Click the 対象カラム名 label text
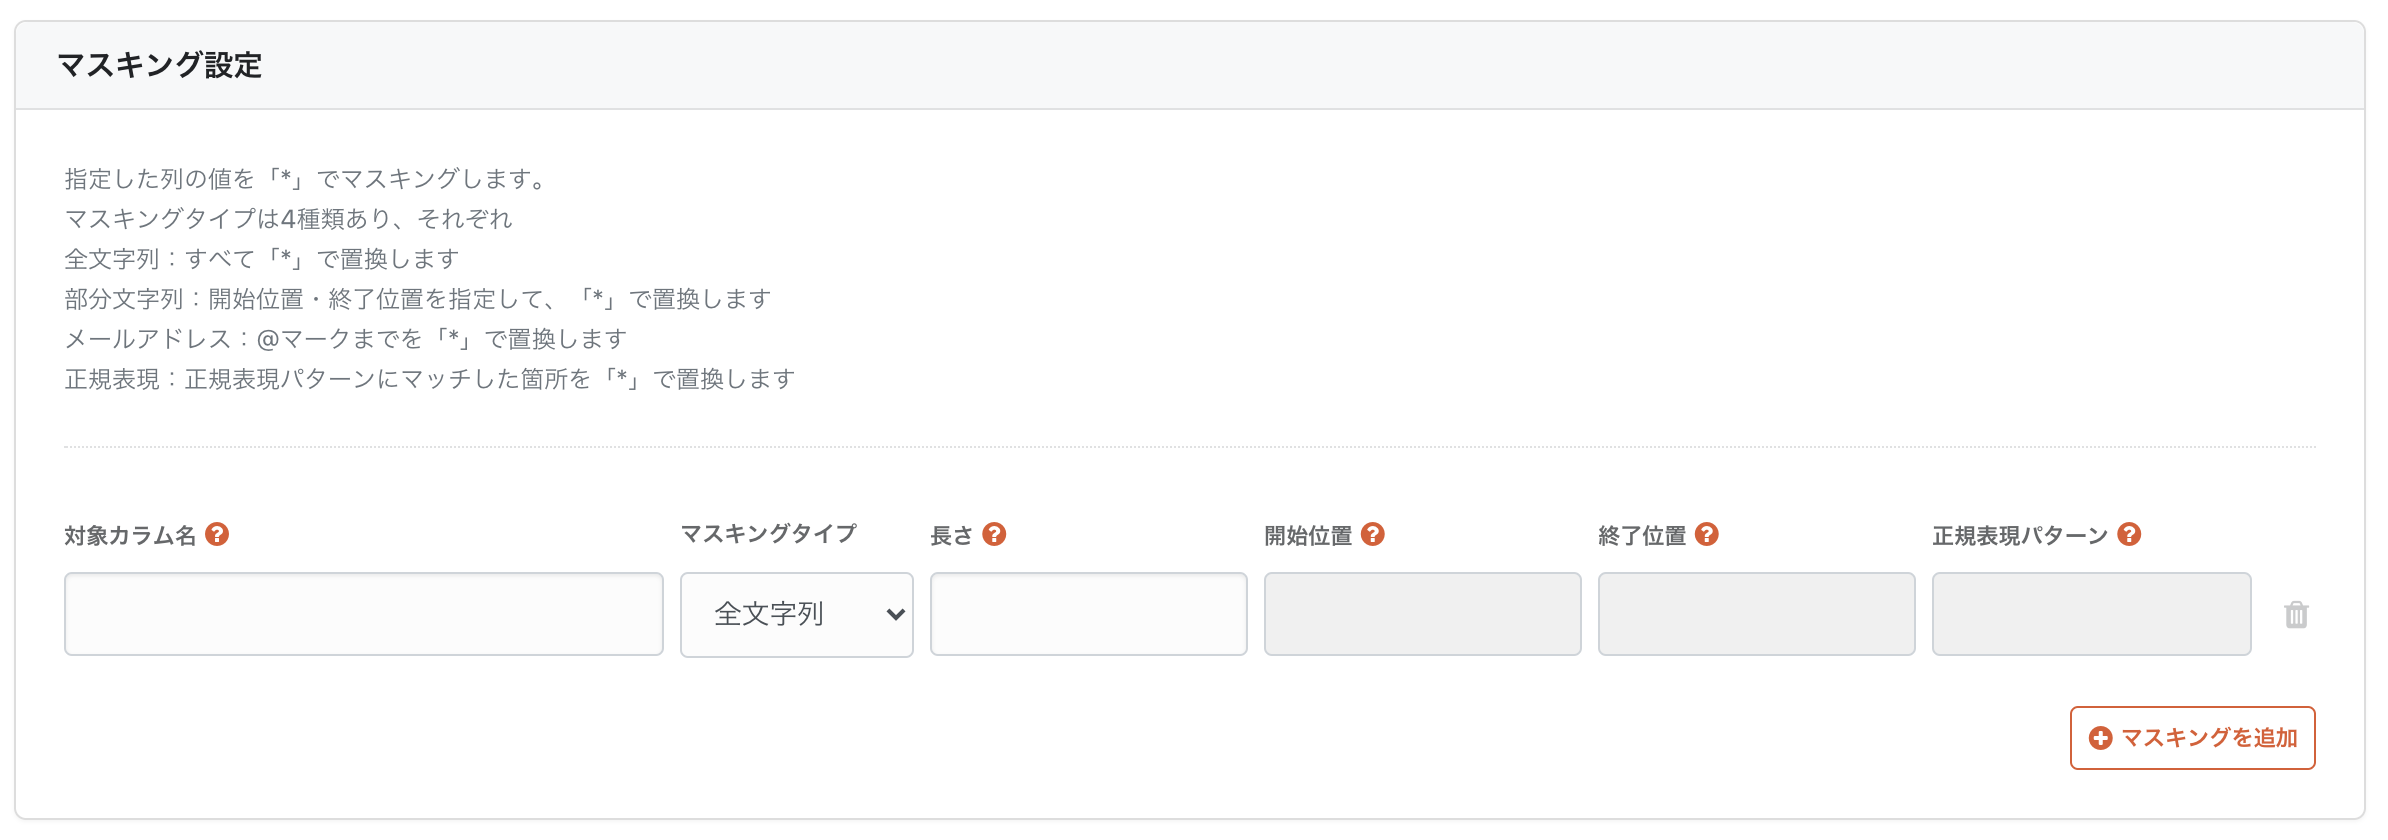This screenshot has height=840, width=2388. (130, 536)
